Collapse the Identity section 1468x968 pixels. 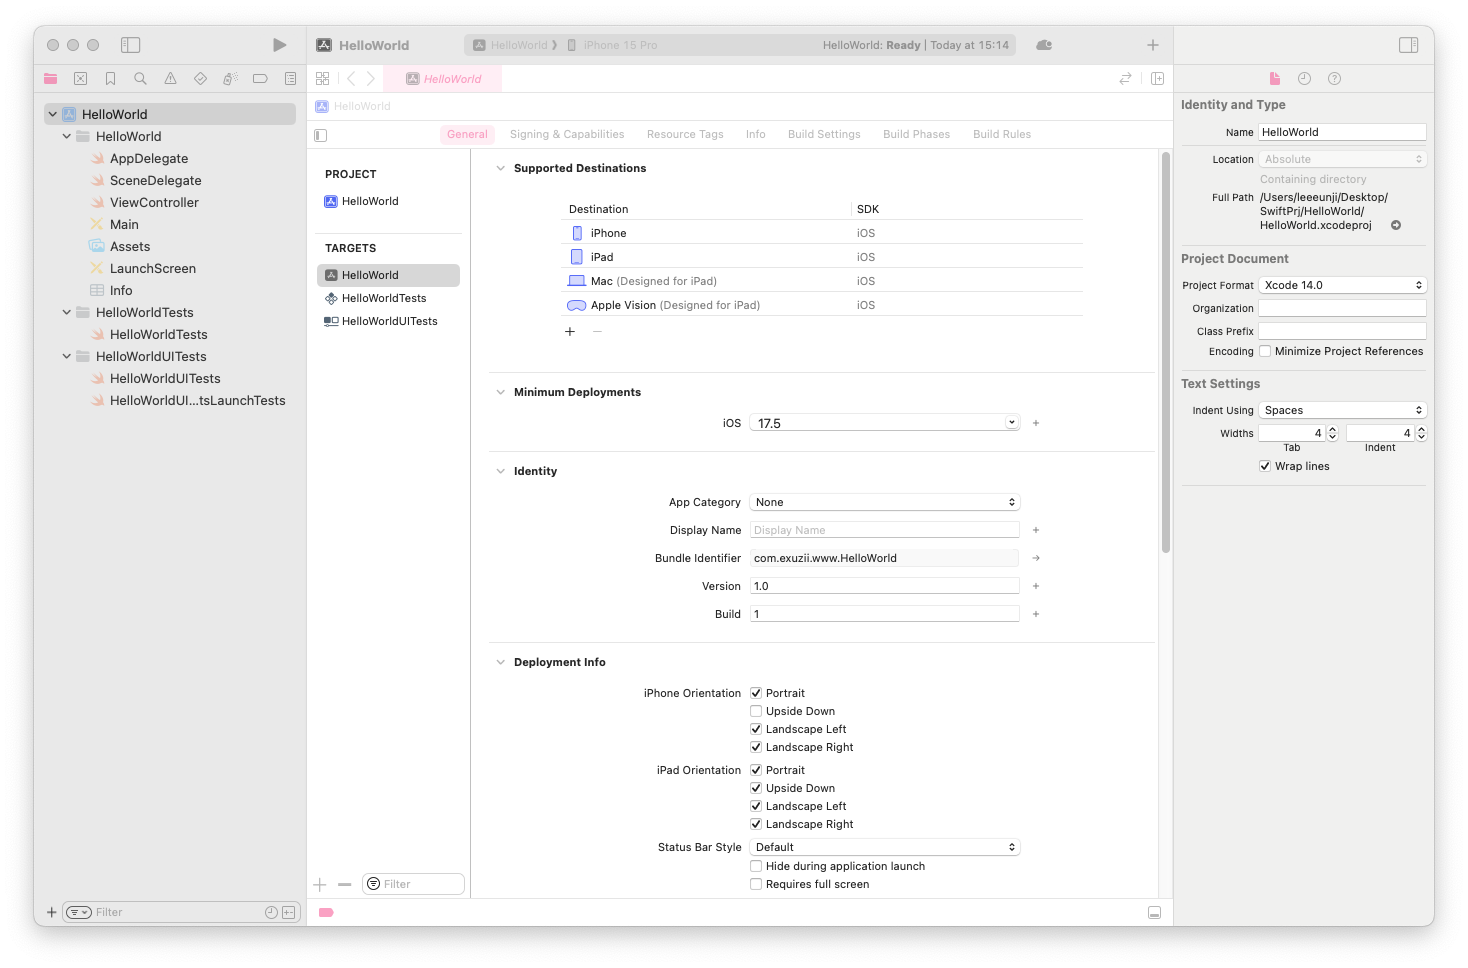click(x=501, y=471)
